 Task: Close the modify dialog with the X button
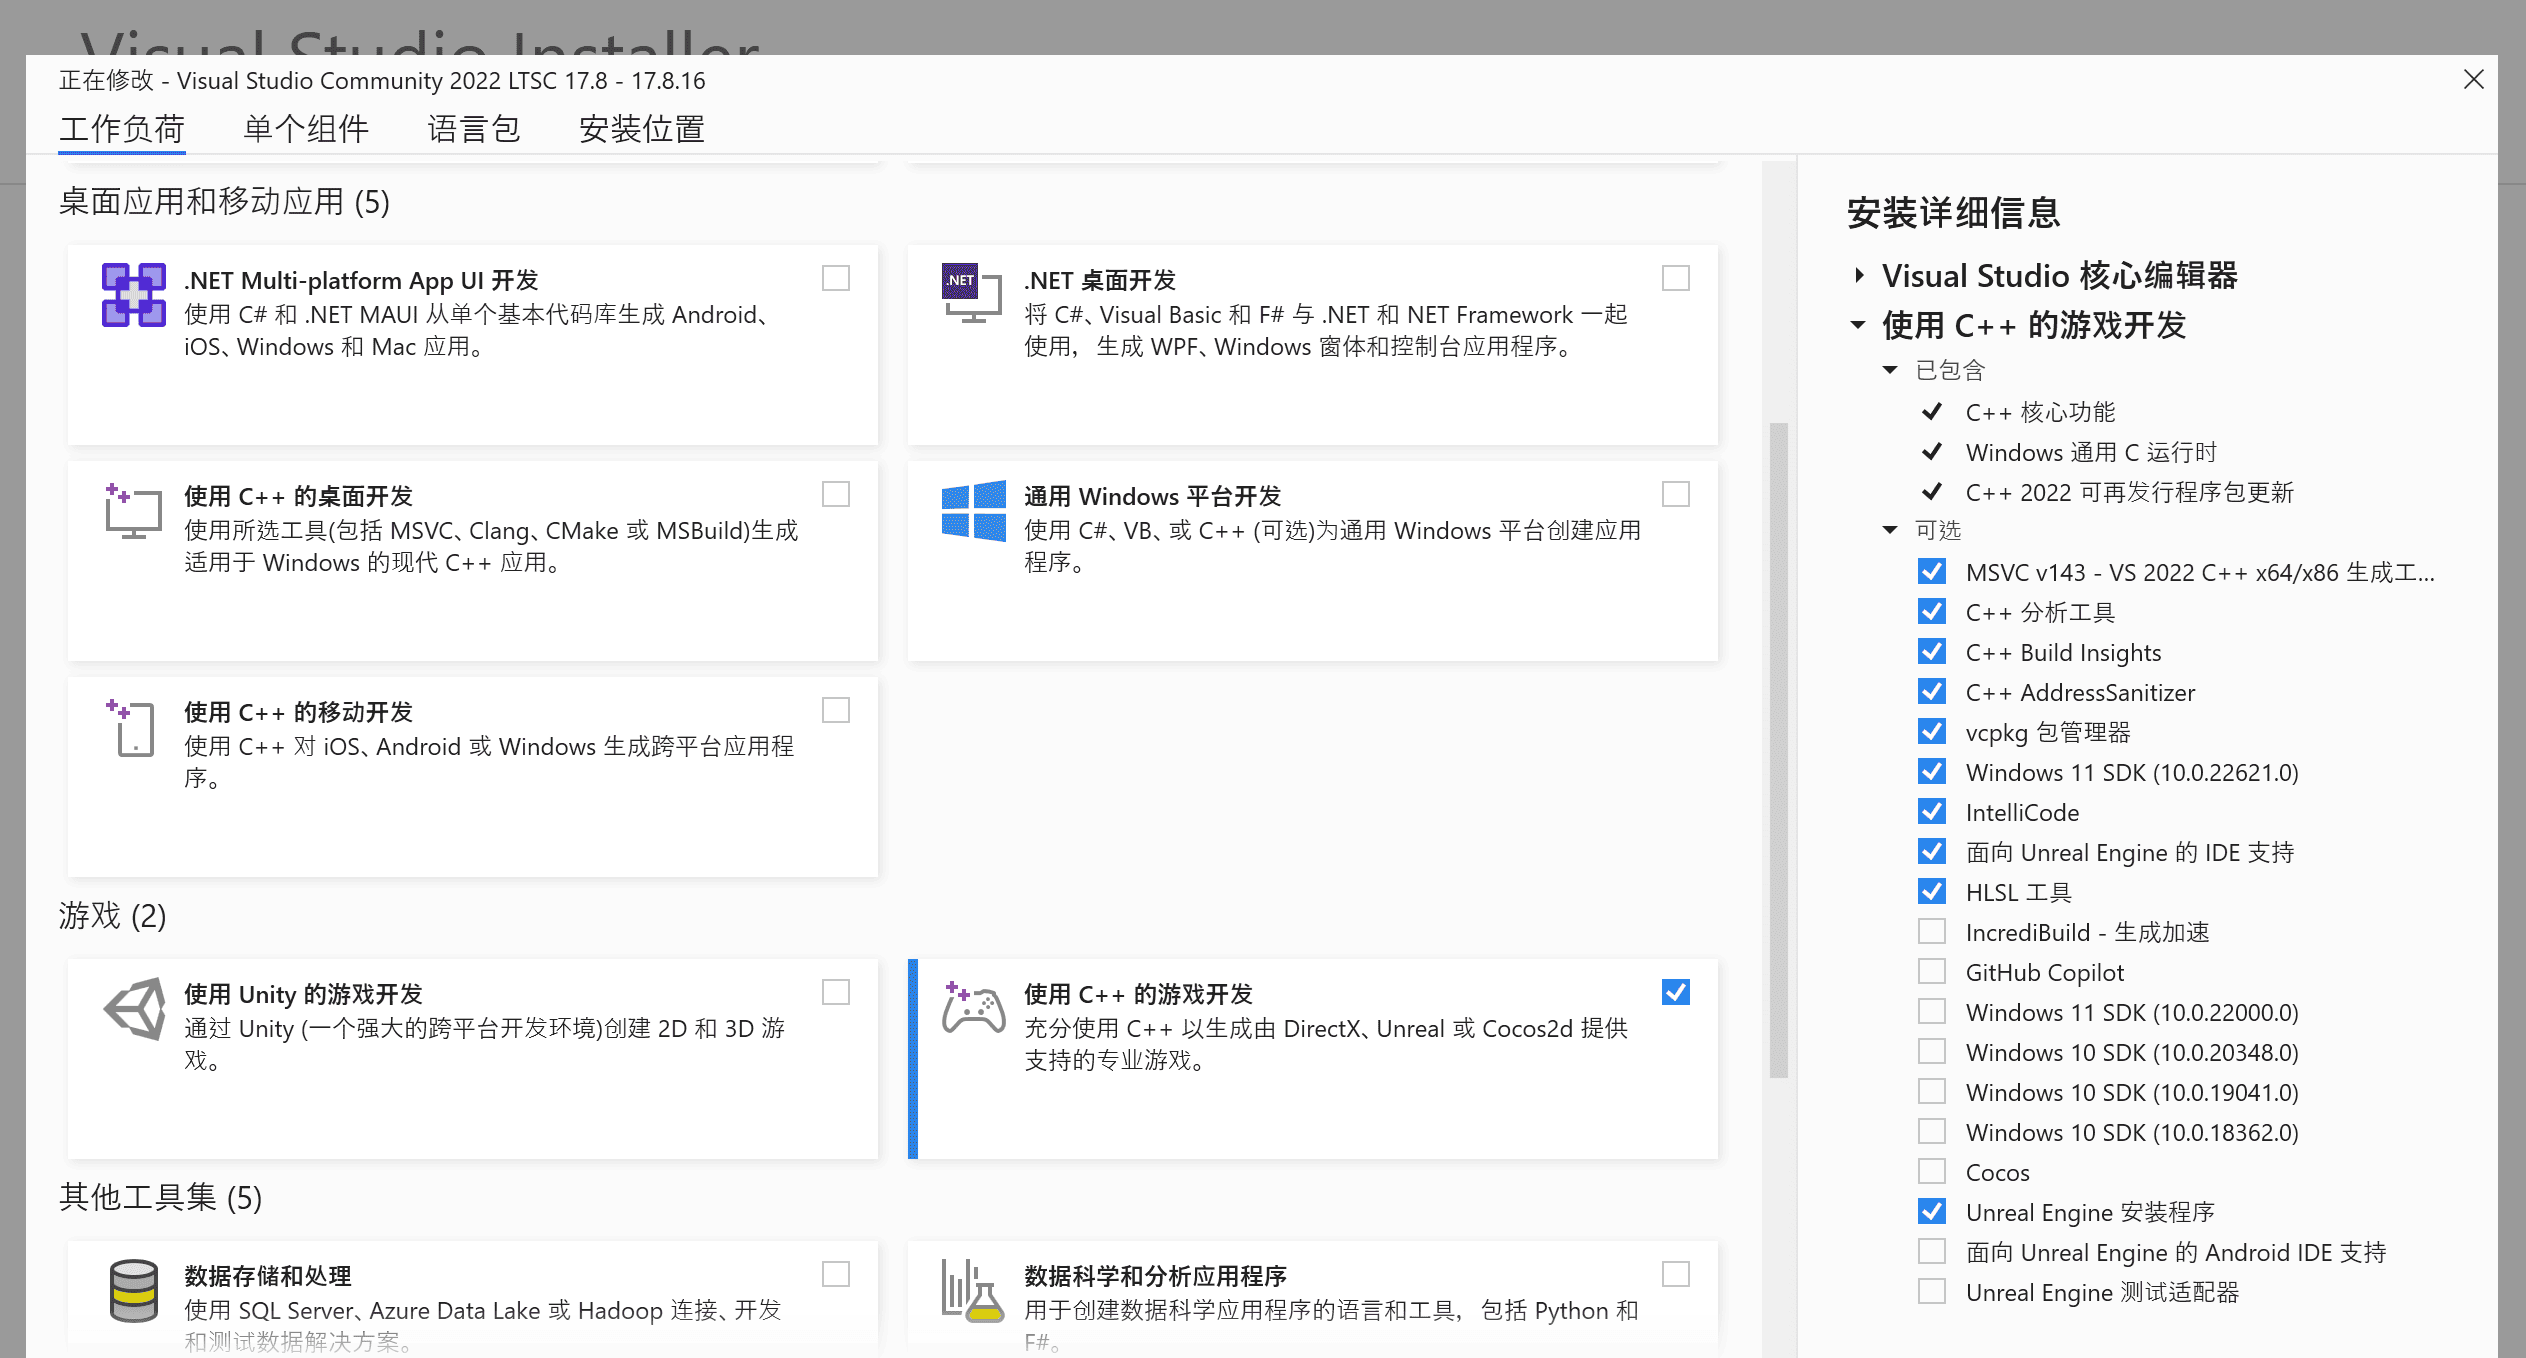[2473, 79]
